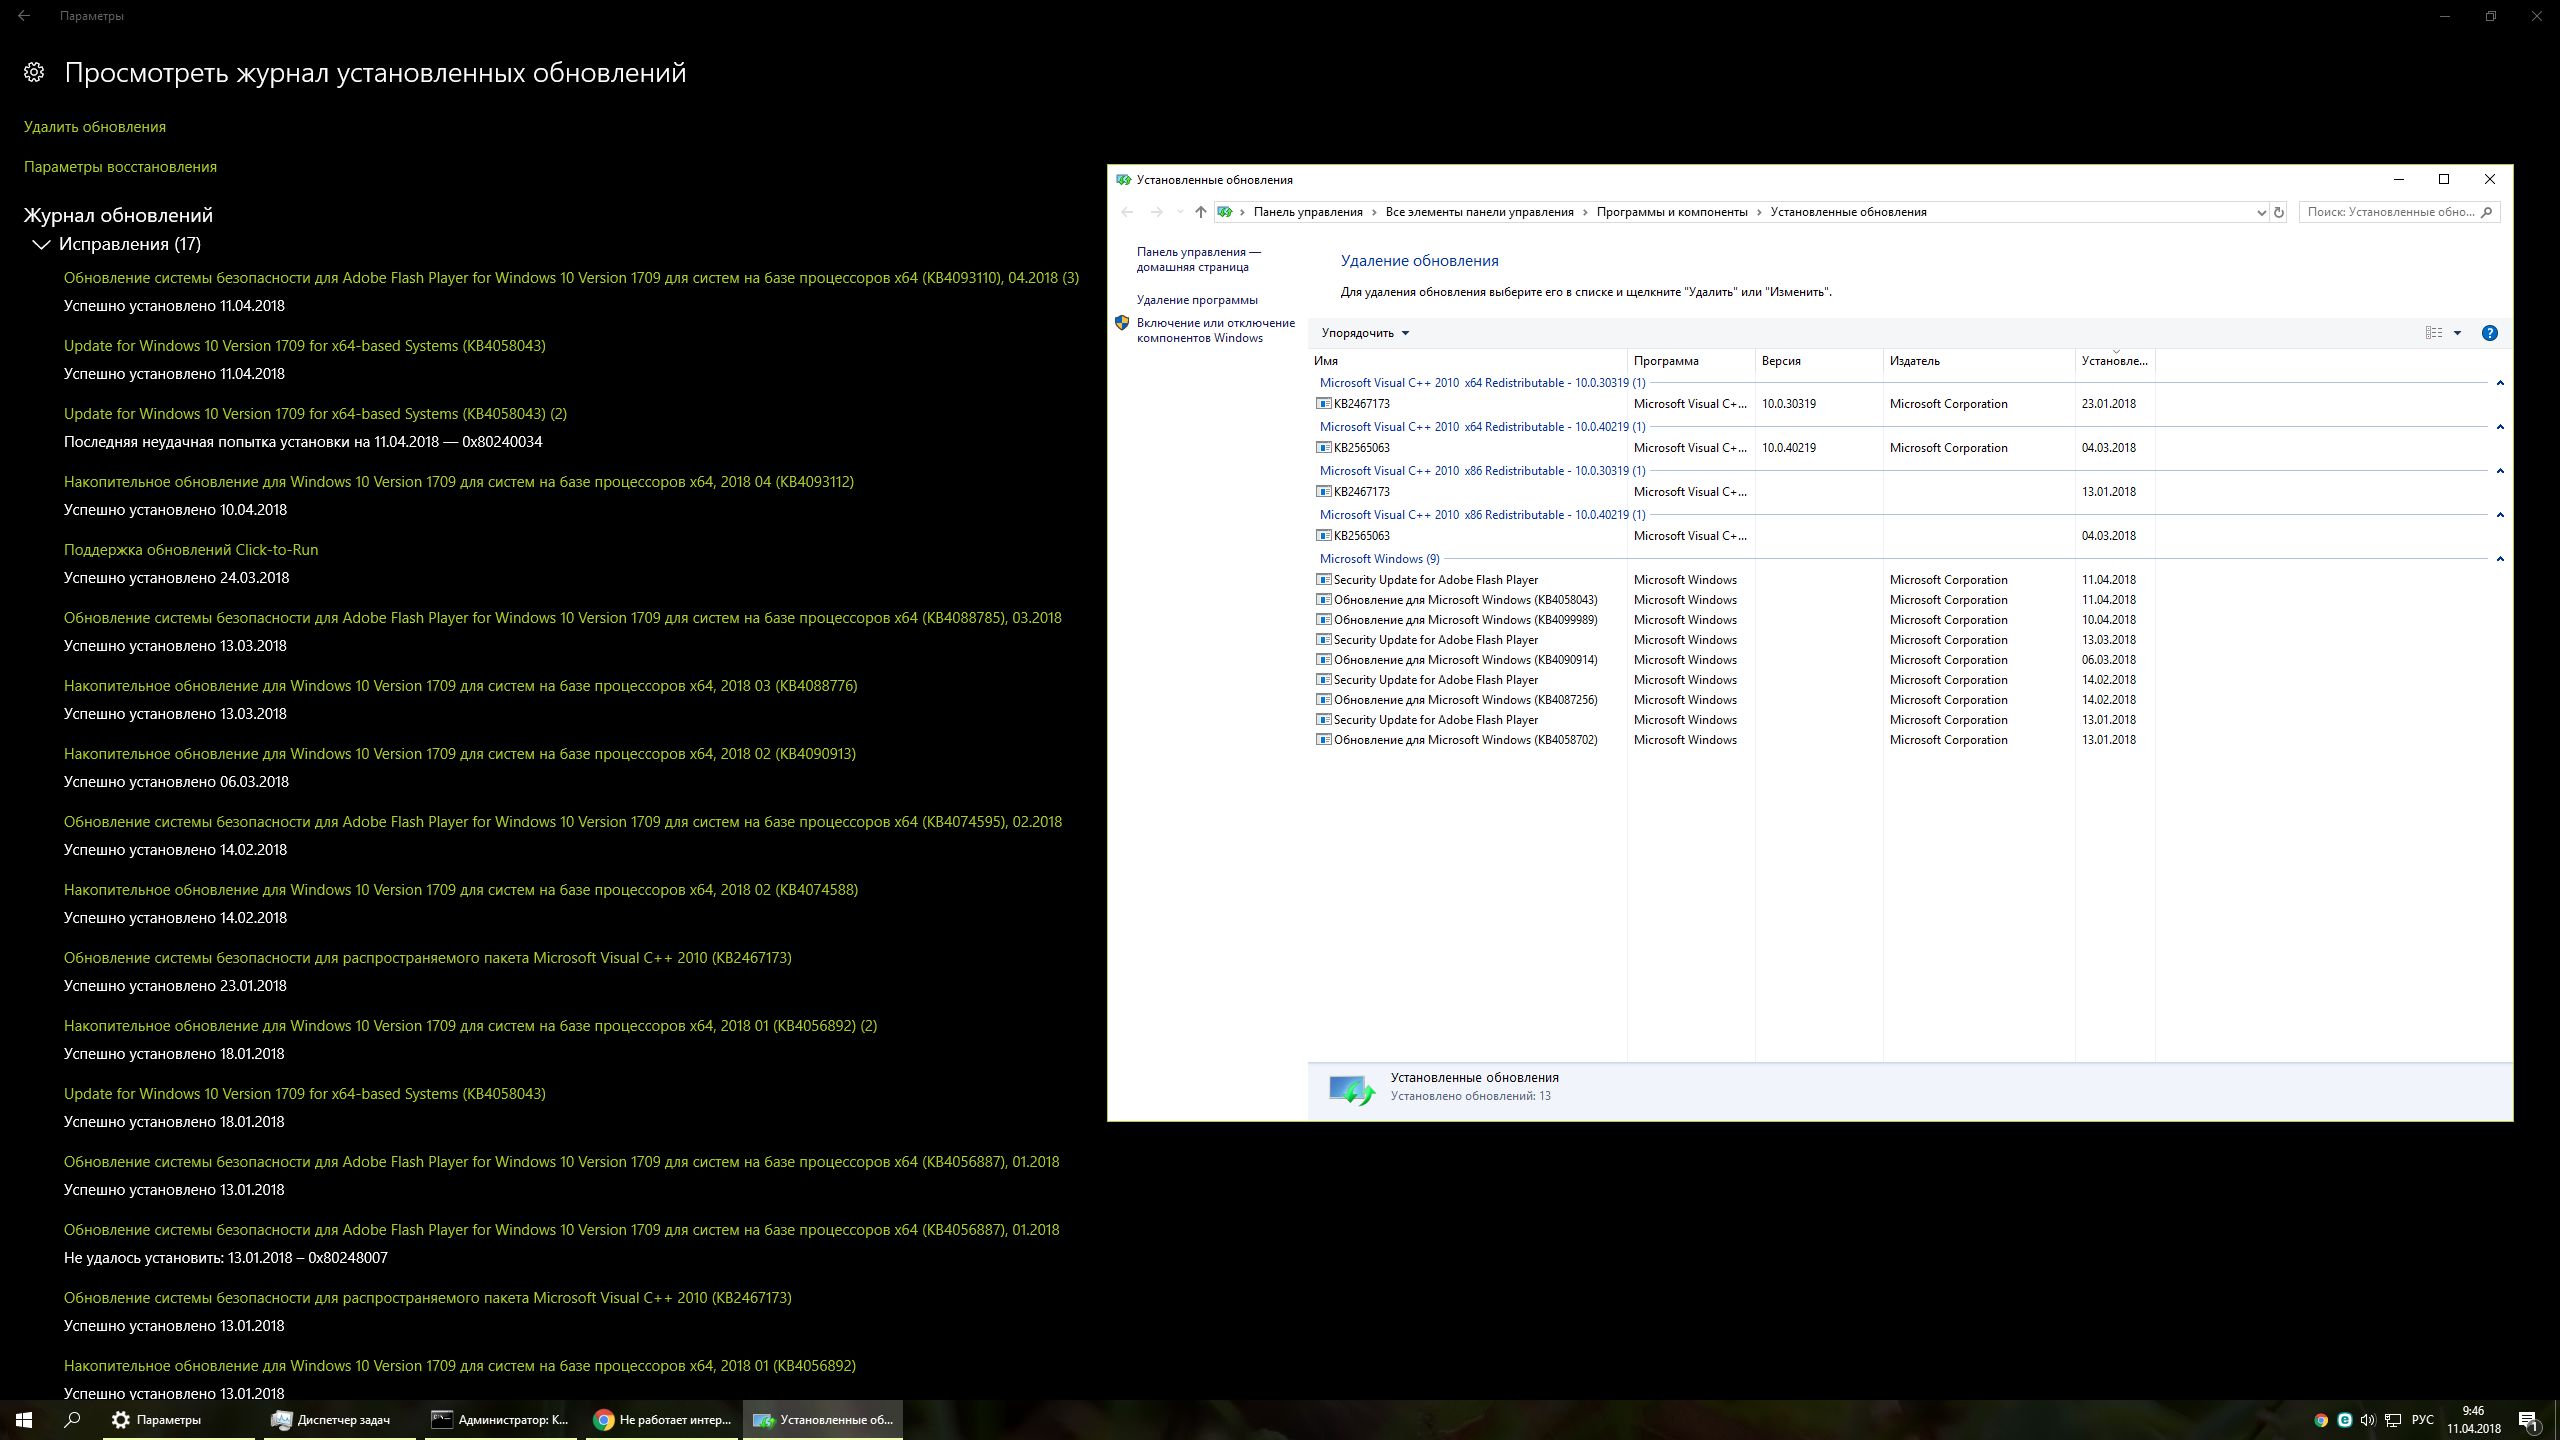This screenshot has height=1440, width=2560.
Task: Click the back arrow in Settings window
Action: (x=24, y=16)
